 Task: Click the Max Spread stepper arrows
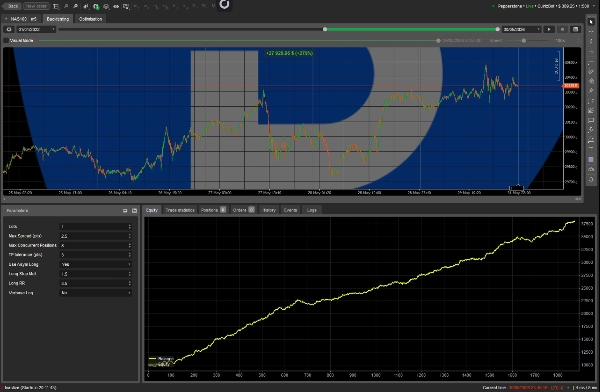pyautogui.click(x=130, y=236)
